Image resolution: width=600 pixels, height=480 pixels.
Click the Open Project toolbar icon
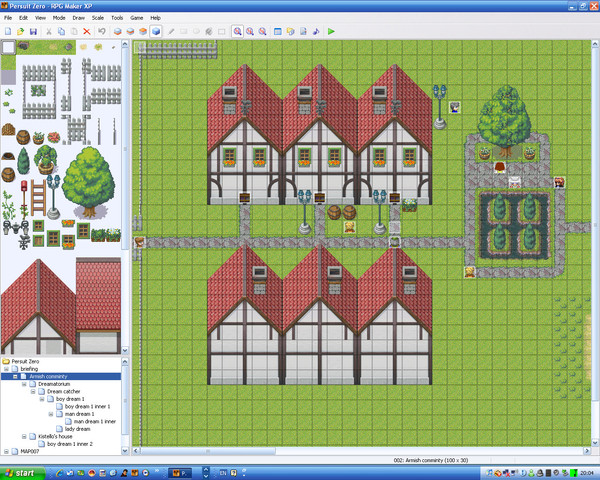click(21, 31)
